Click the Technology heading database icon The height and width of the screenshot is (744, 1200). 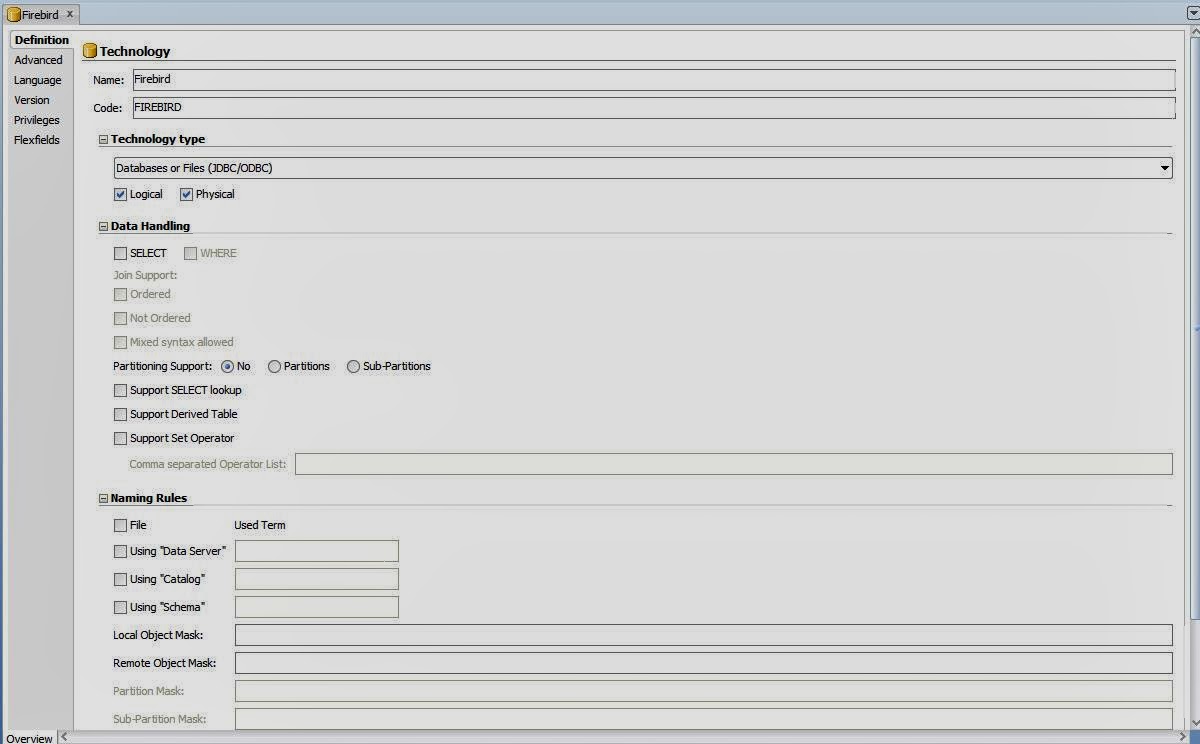point(90,51)
